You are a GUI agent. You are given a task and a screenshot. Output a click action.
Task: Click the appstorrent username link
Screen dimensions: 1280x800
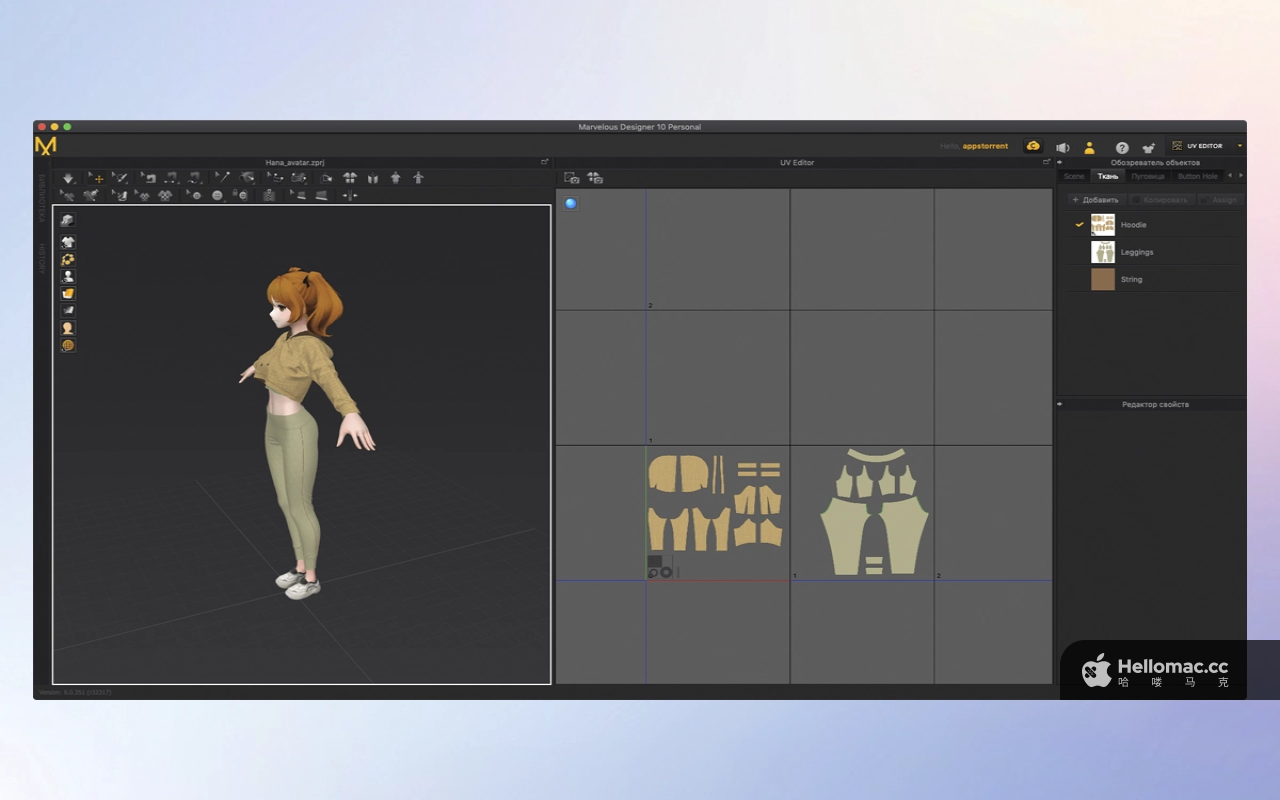click(985, 146)
